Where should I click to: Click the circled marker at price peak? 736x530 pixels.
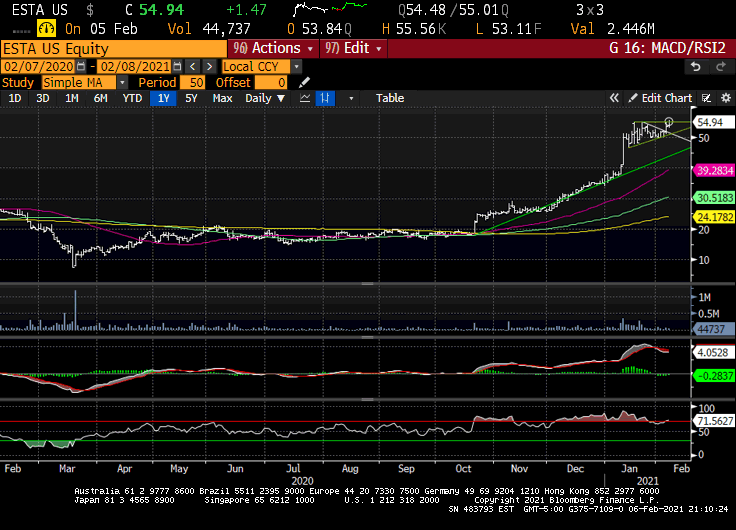pyautogui.click(x=669, y=122)
